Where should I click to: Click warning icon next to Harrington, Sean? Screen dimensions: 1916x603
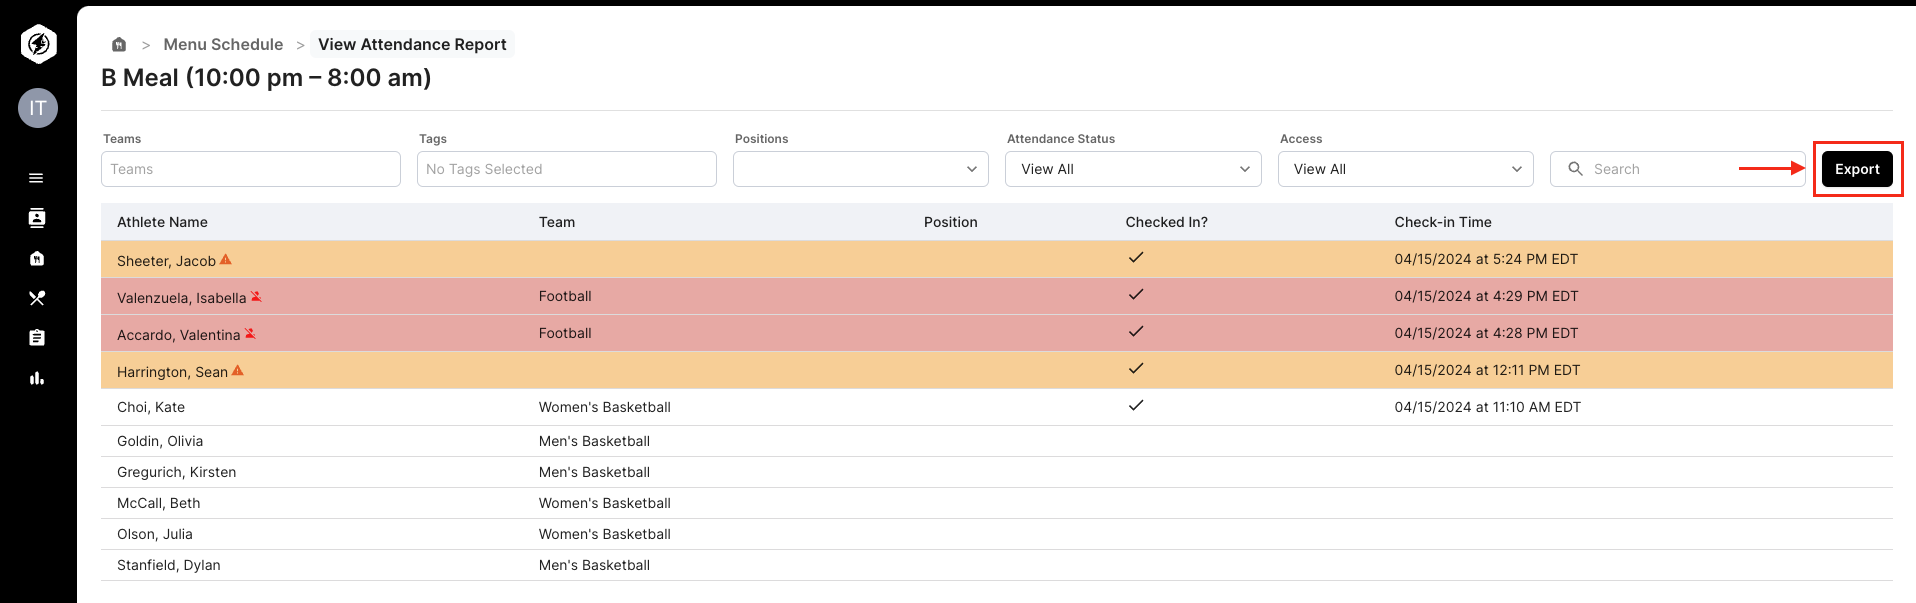tap(238, 370)
